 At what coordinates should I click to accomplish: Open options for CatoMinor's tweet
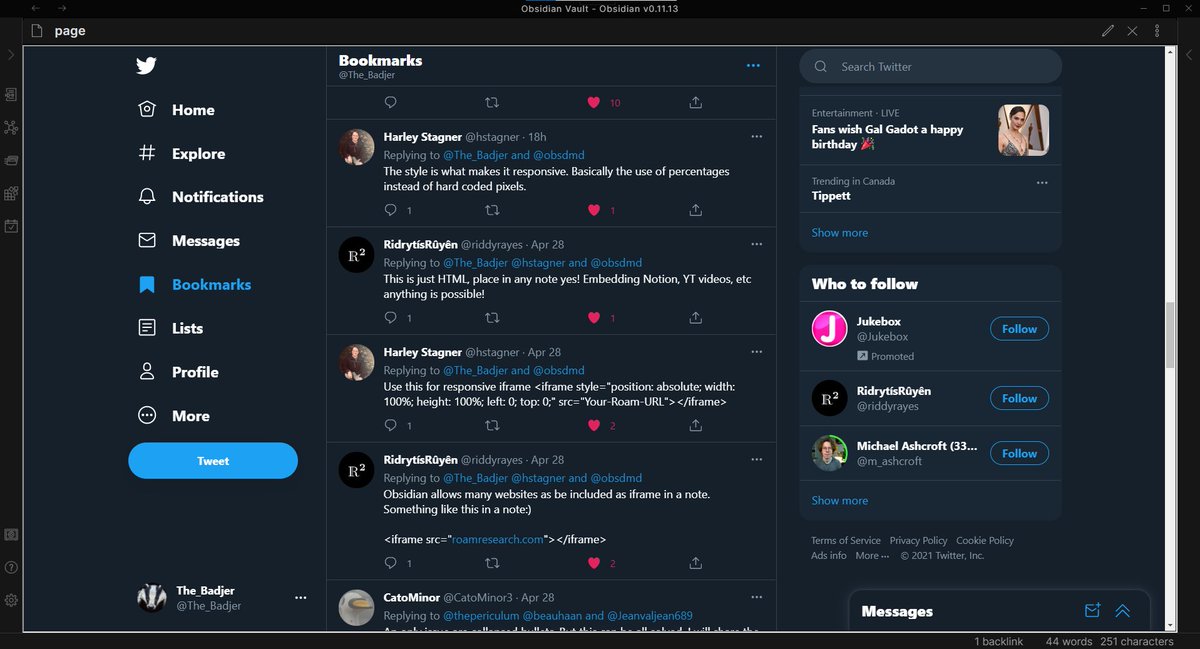tap(756, 598)
